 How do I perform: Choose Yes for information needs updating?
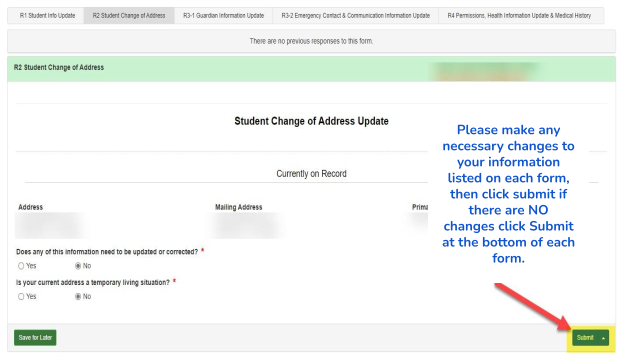click(21, 266)
